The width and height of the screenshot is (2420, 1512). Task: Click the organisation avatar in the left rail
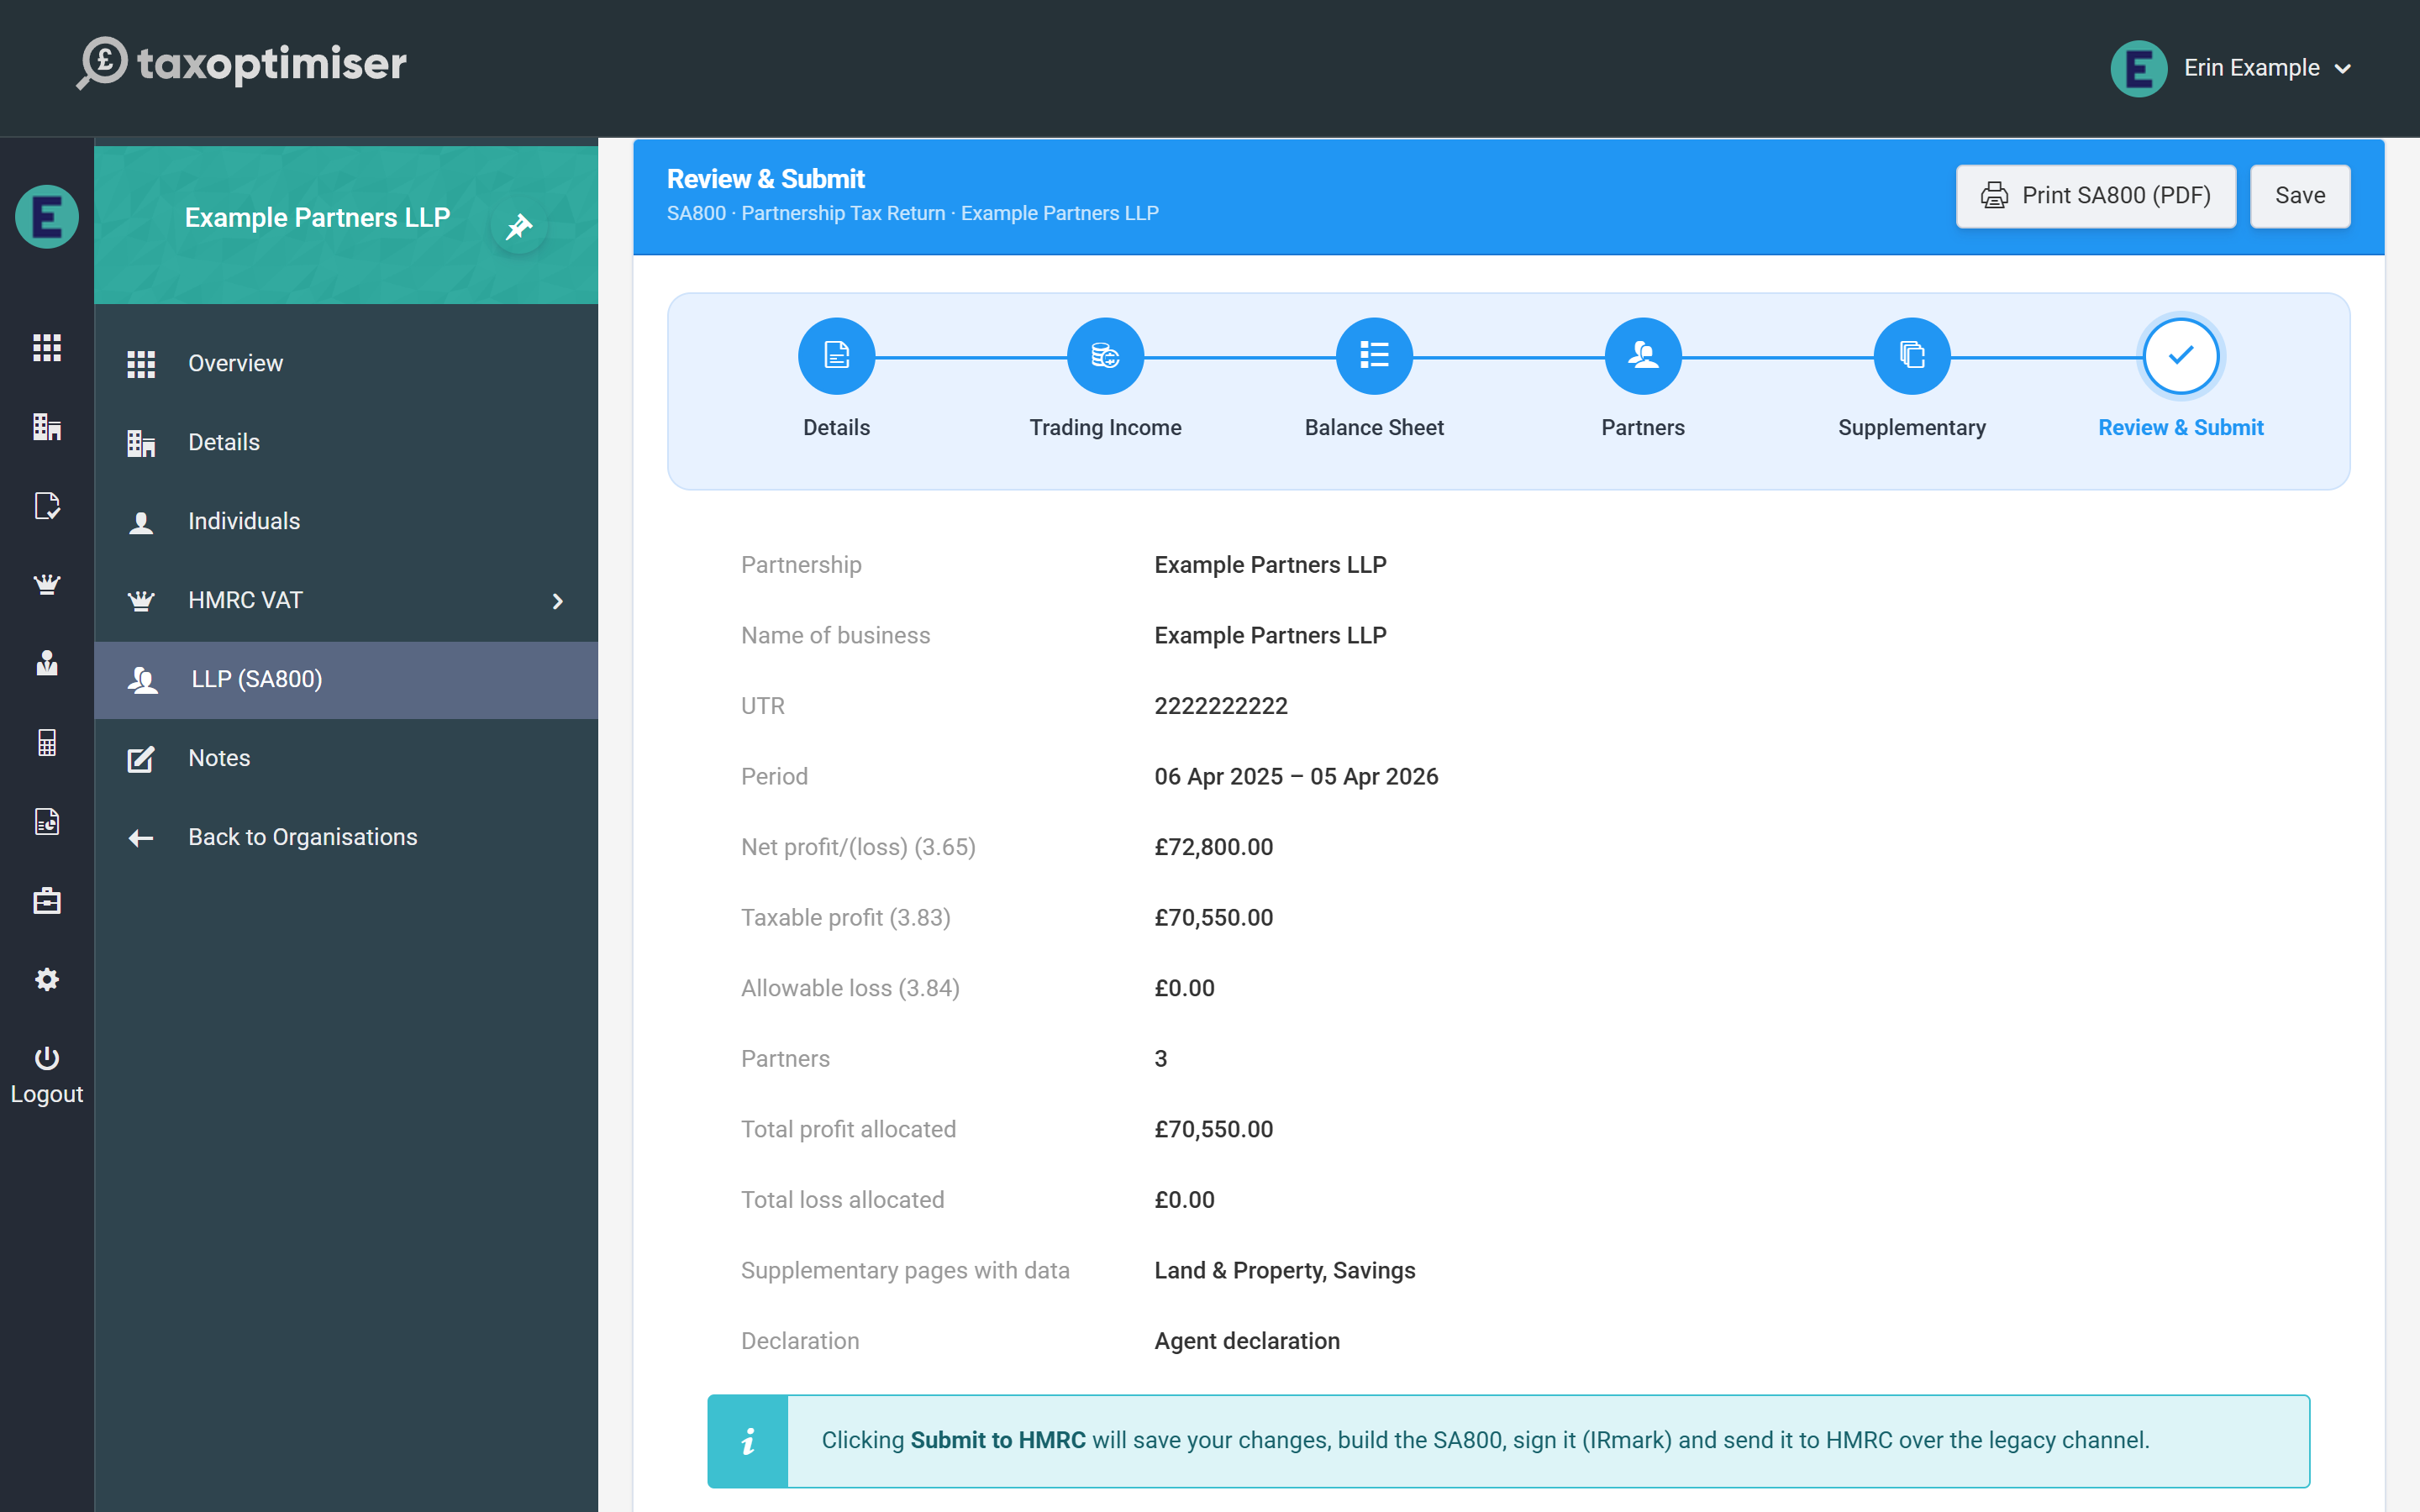(x=47, y=216)
